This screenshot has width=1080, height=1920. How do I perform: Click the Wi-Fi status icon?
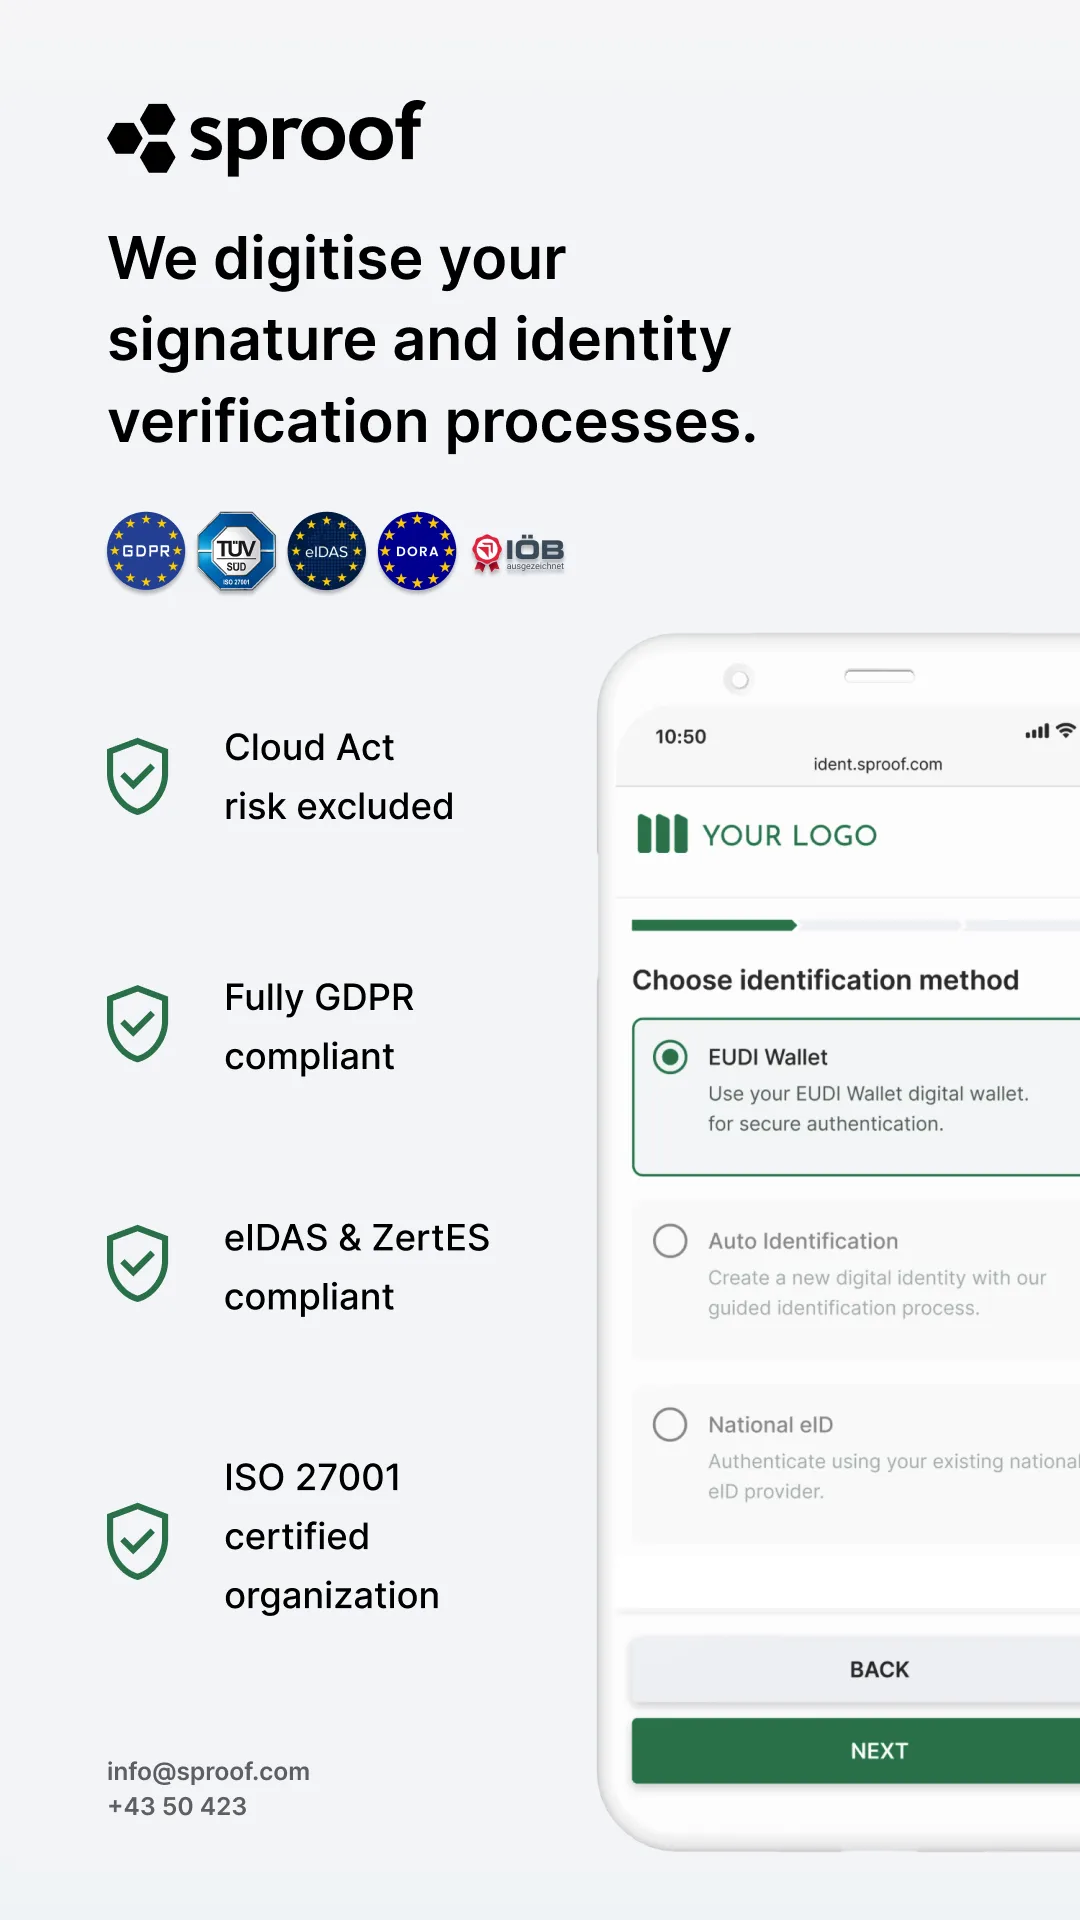(x=1066, y=731)
